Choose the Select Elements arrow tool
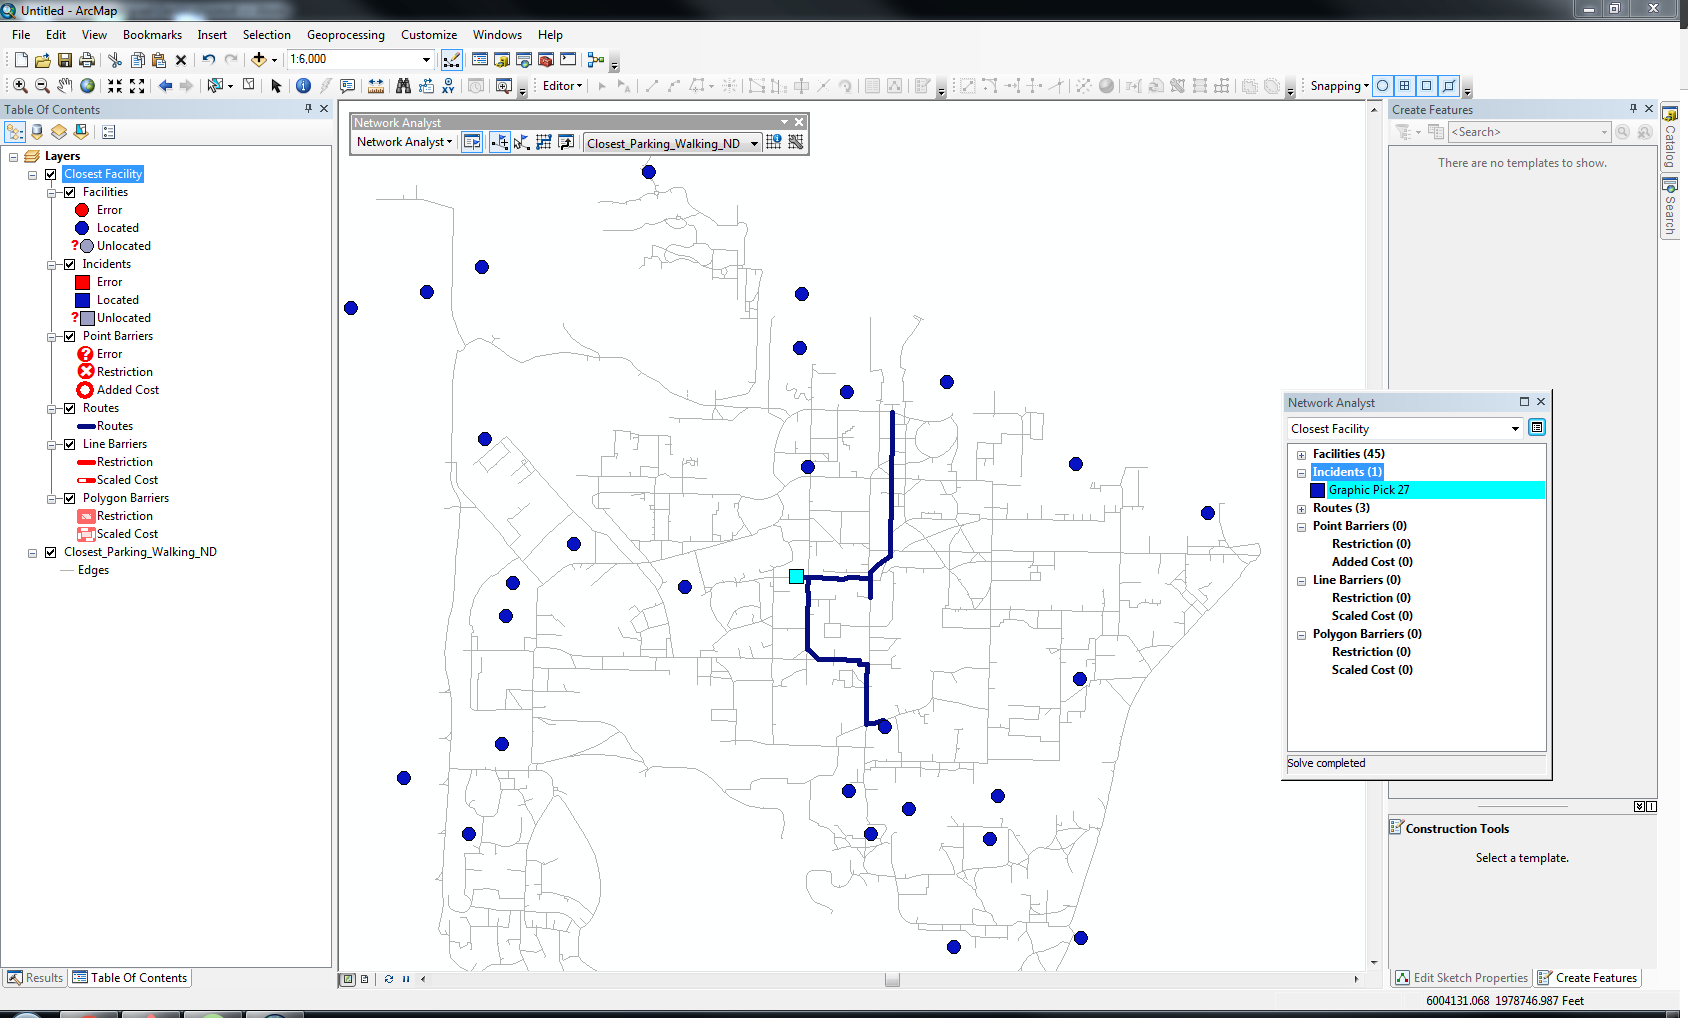 (276, 86)
